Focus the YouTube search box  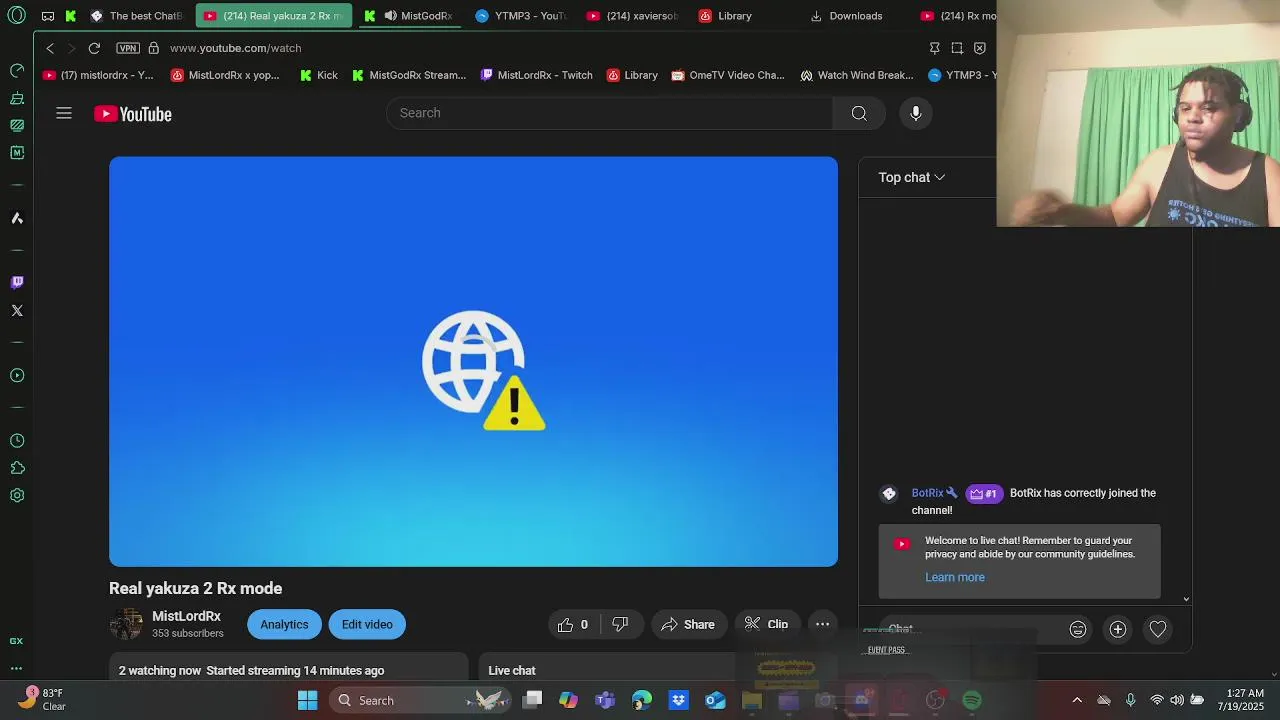point(610,113)
